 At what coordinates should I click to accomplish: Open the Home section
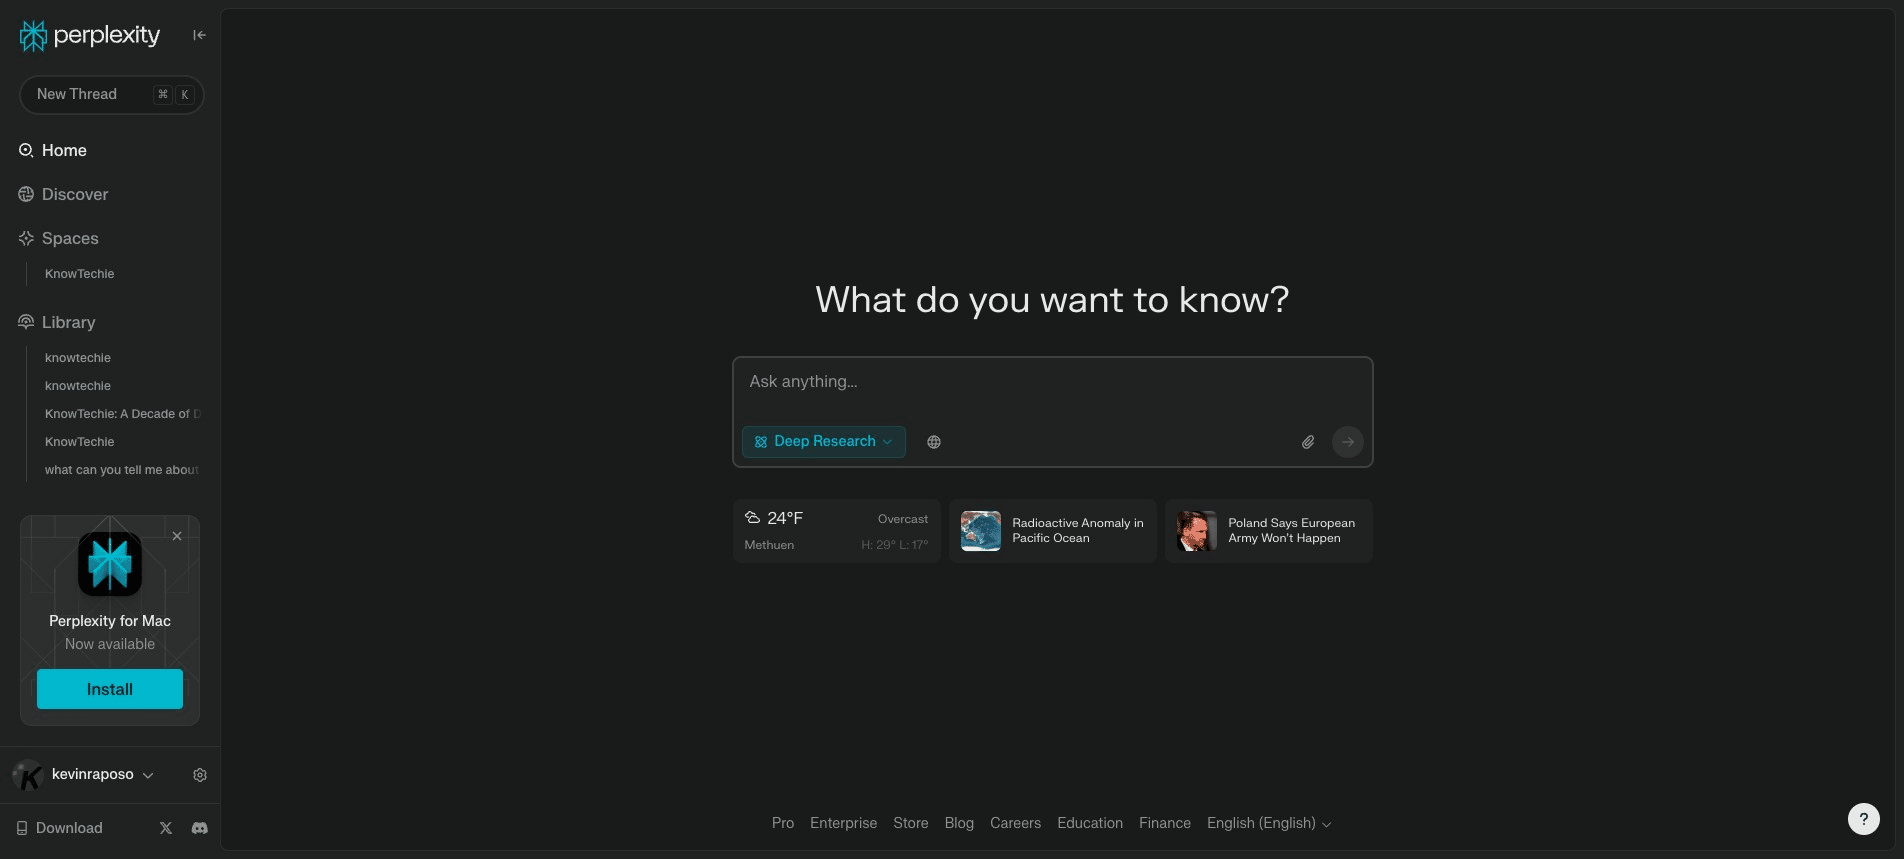tap(53, 150)
